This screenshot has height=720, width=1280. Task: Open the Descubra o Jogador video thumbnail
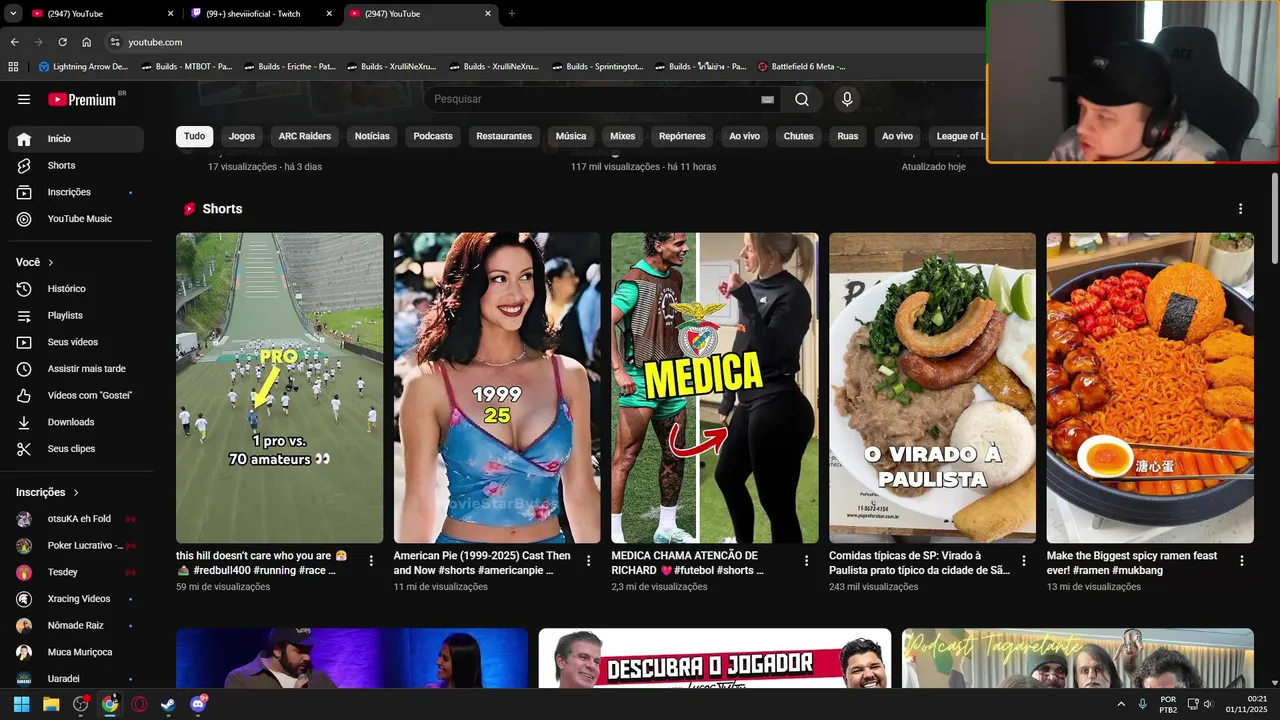pyautogui.click(x=714, y=658)
